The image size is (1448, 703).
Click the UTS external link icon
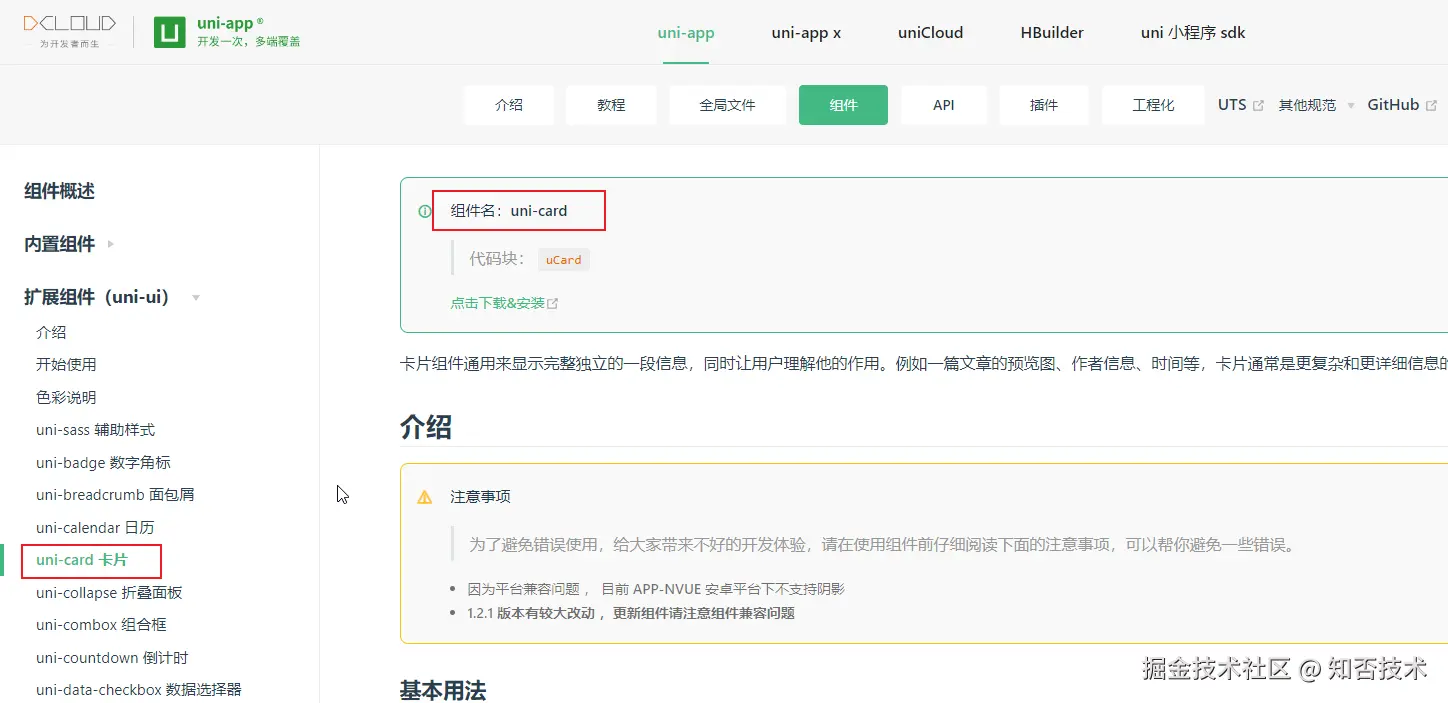(1258, 105)
